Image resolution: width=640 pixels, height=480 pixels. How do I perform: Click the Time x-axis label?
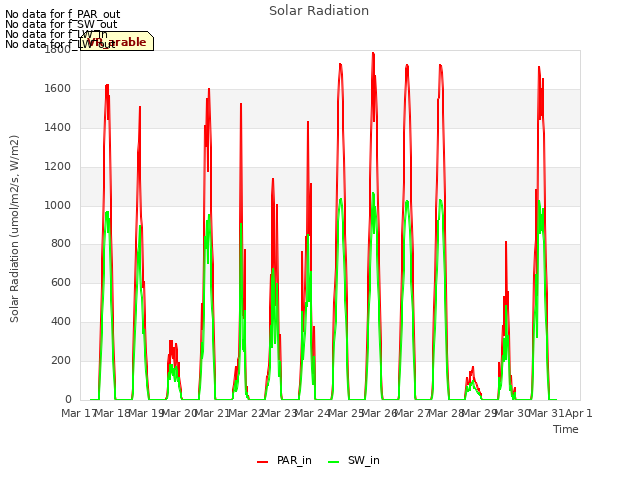(x=566, y=429)
